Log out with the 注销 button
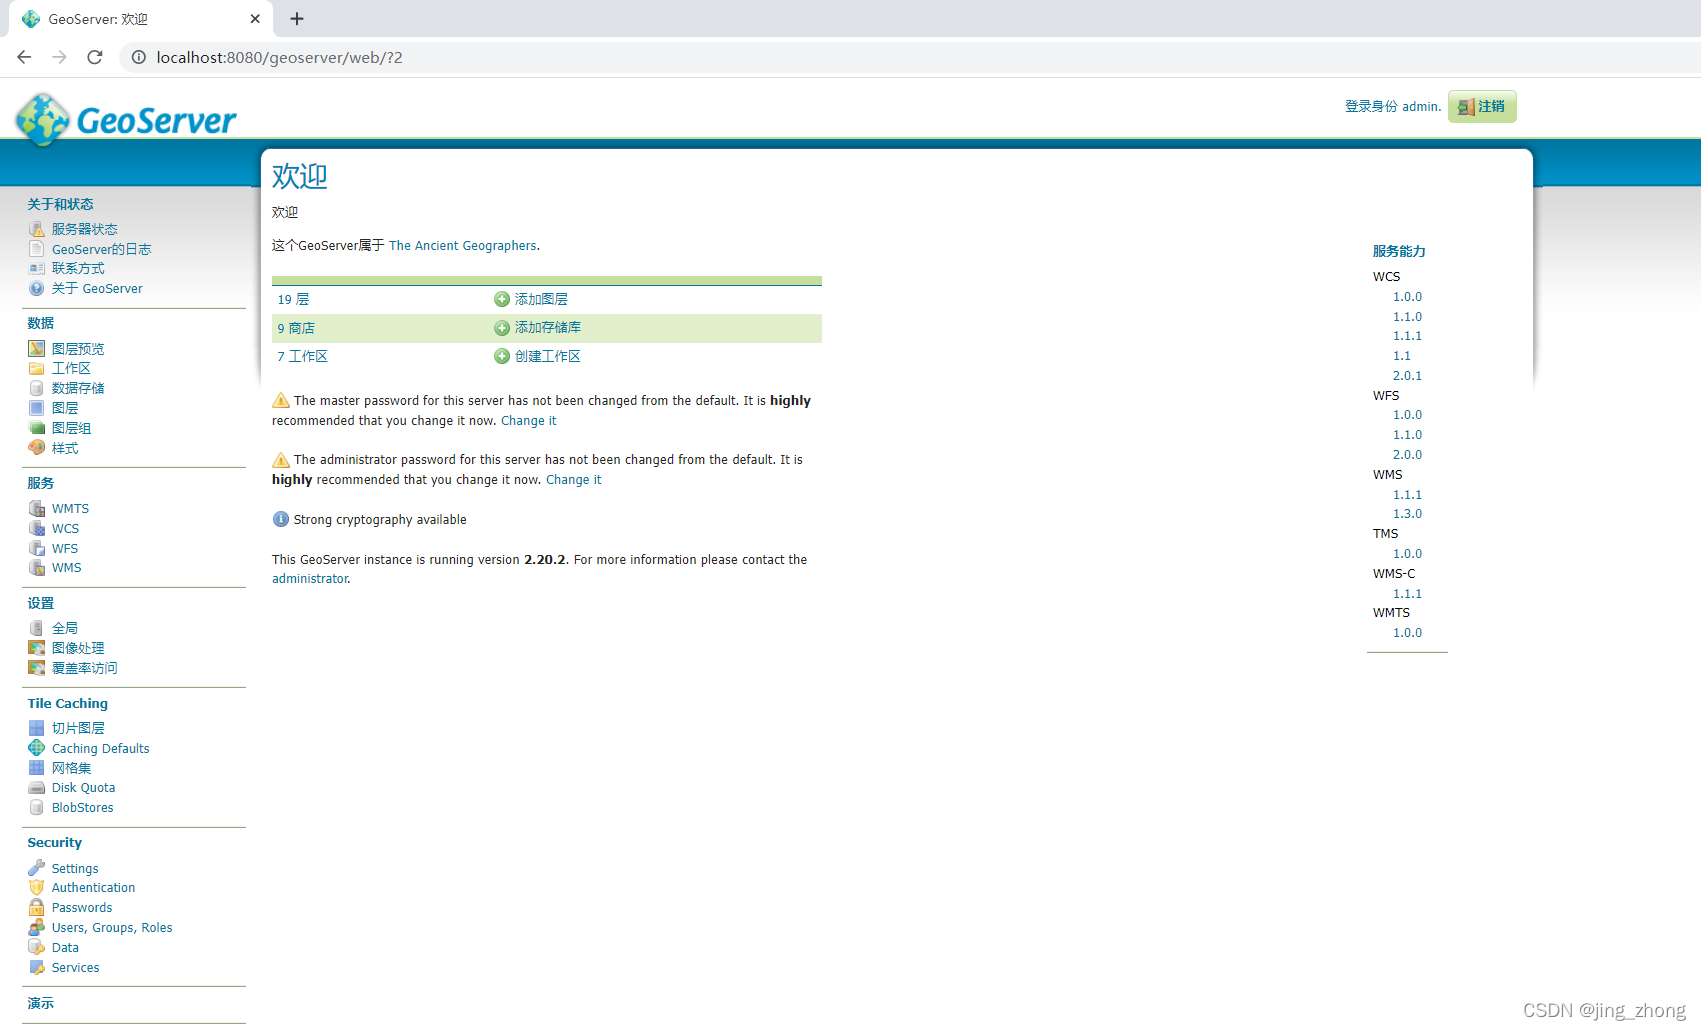The height and width of the screenshot is (1030, 1701). pyautogui.click(x=1482, y=106)
